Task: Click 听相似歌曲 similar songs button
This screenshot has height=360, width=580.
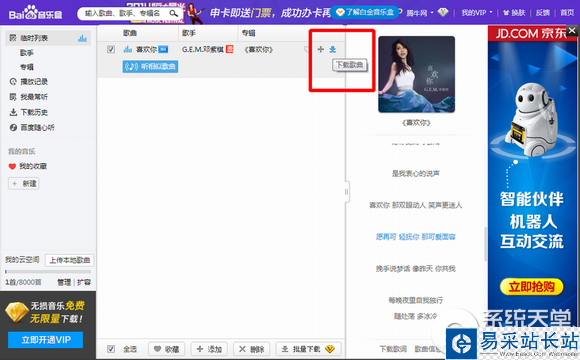Action: click(x=150, y=67)
